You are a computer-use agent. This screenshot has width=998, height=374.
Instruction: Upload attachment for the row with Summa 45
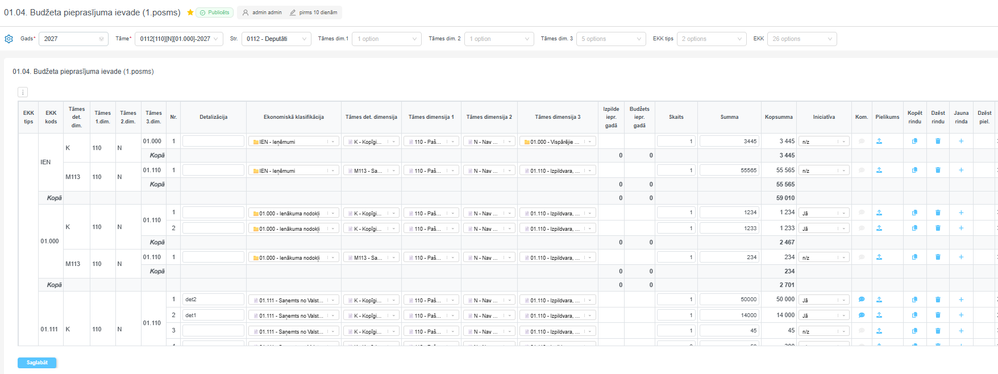click(x=878, y=330)
